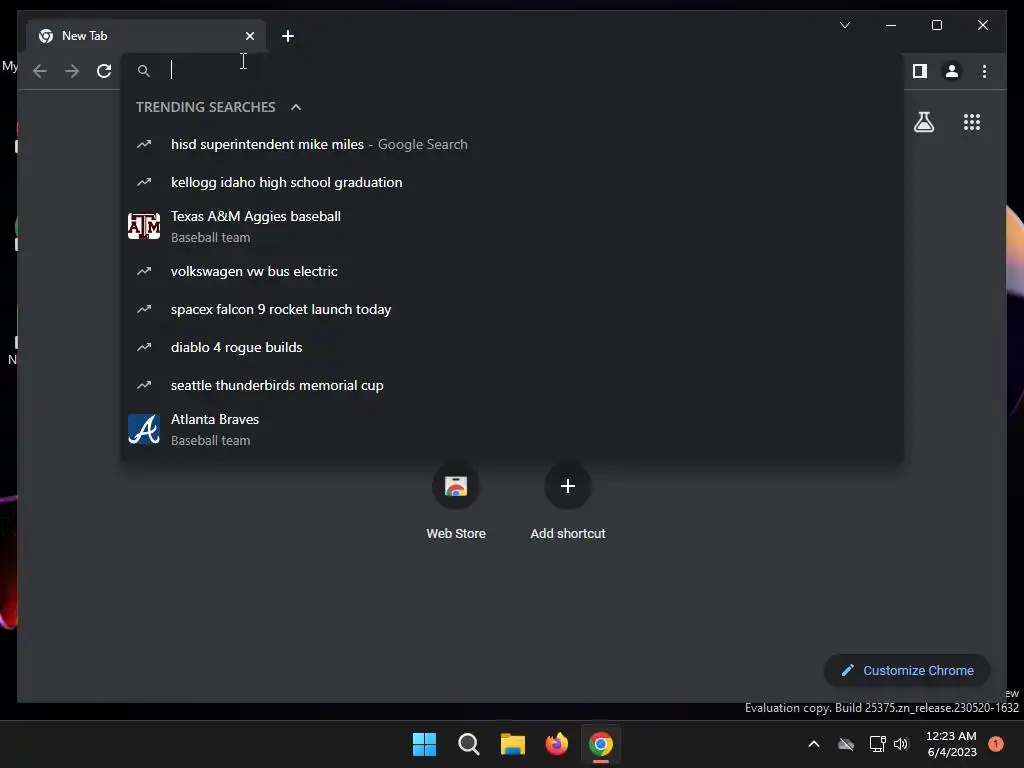Open the notification badge in the tray

coord(995,744)
